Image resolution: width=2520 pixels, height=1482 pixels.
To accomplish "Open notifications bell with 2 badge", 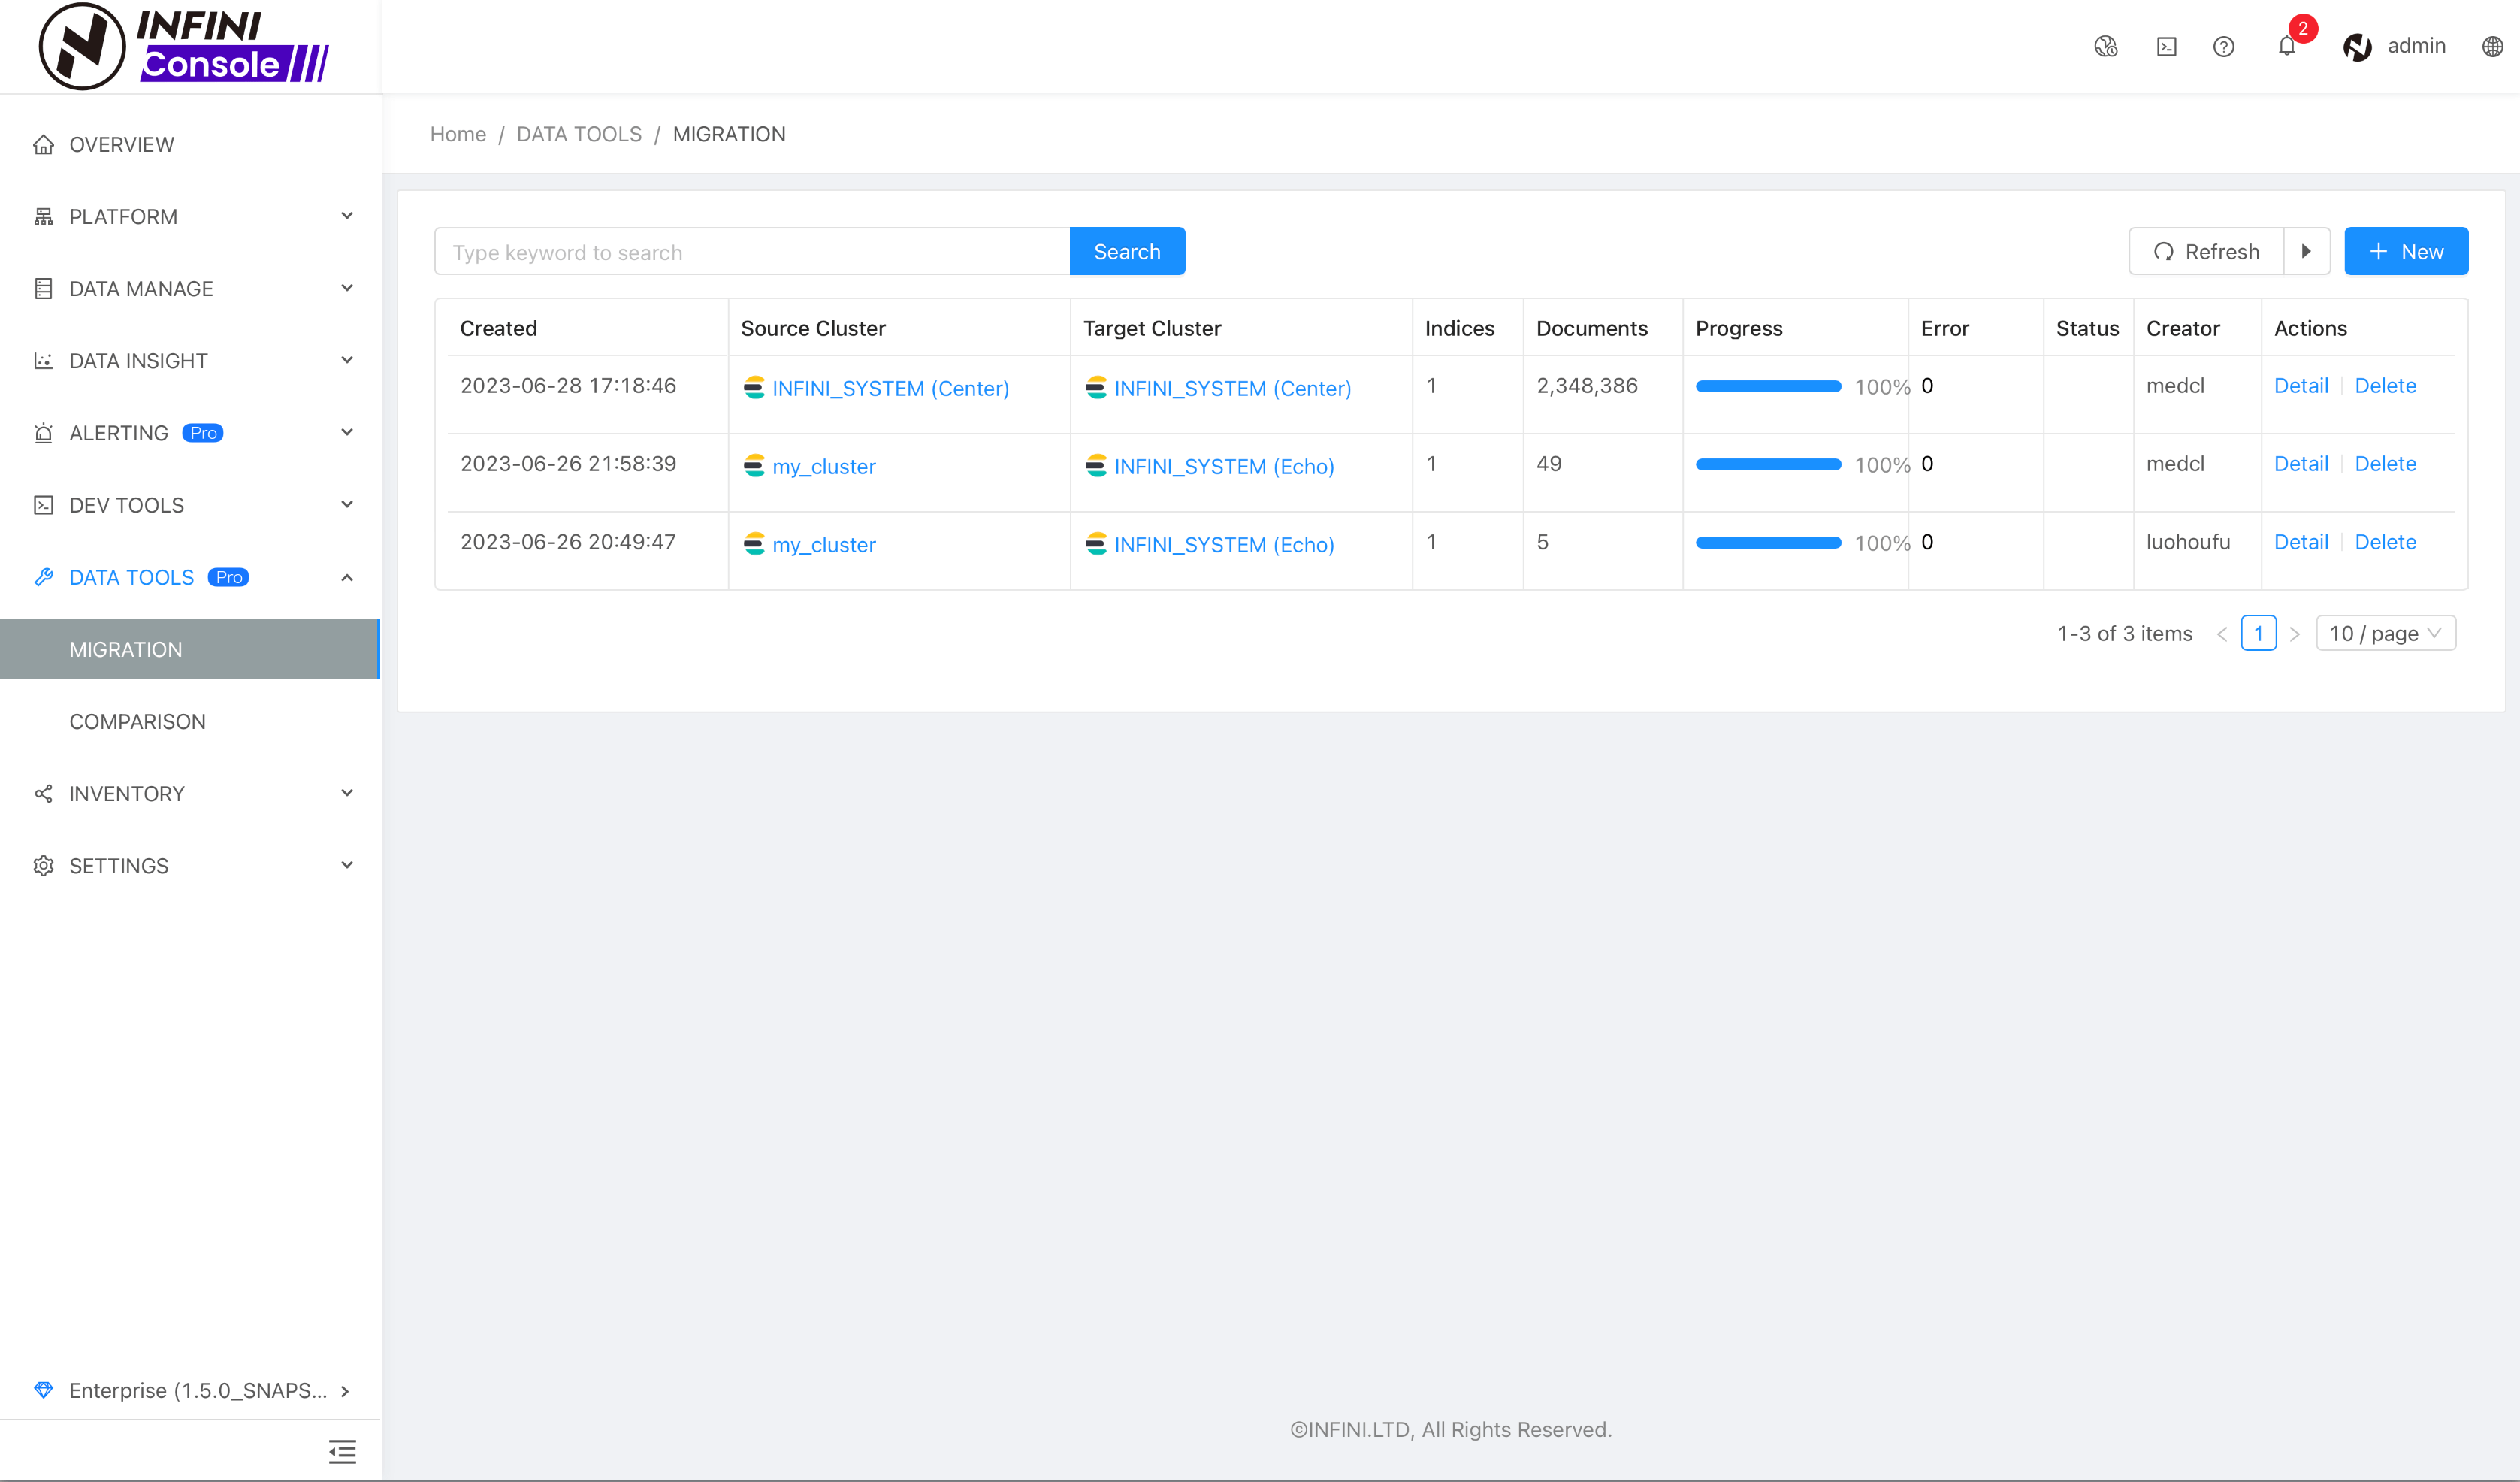I will tap(2288, 44).
